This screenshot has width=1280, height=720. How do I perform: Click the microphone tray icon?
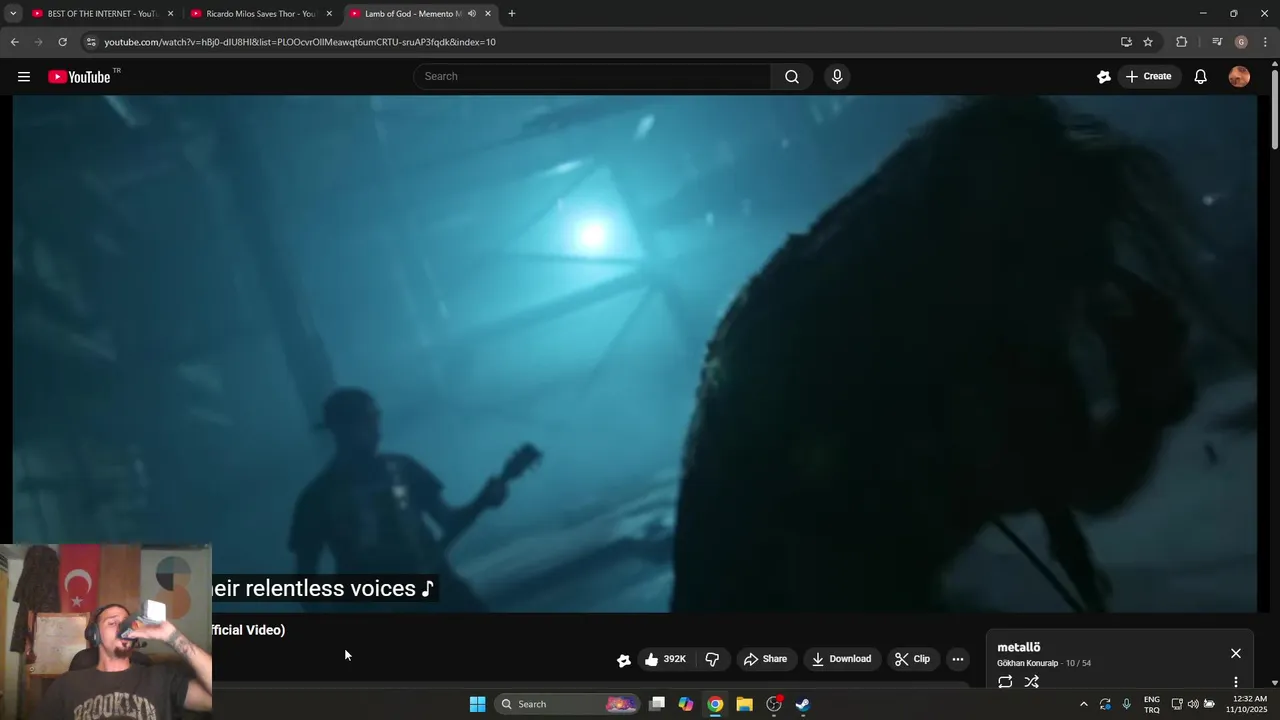[1127, 704]
